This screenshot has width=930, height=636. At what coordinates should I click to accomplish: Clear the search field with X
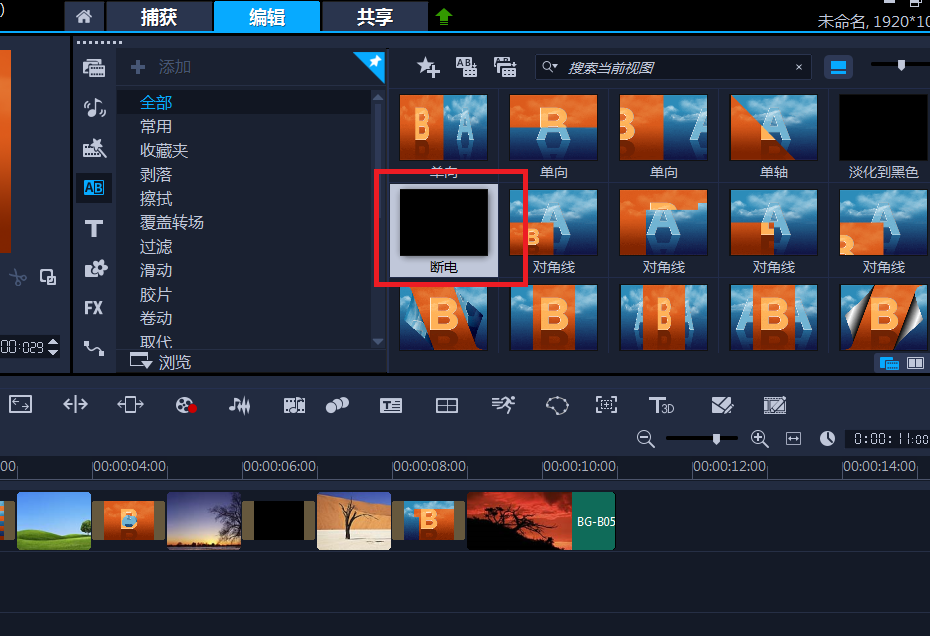tap(799, 67)
